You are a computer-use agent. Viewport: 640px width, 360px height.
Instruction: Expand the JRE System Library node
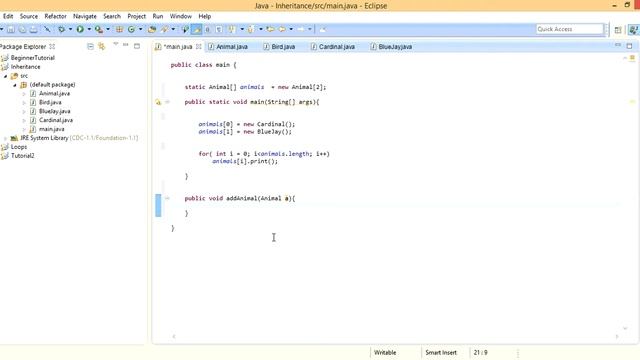point(6,138)
